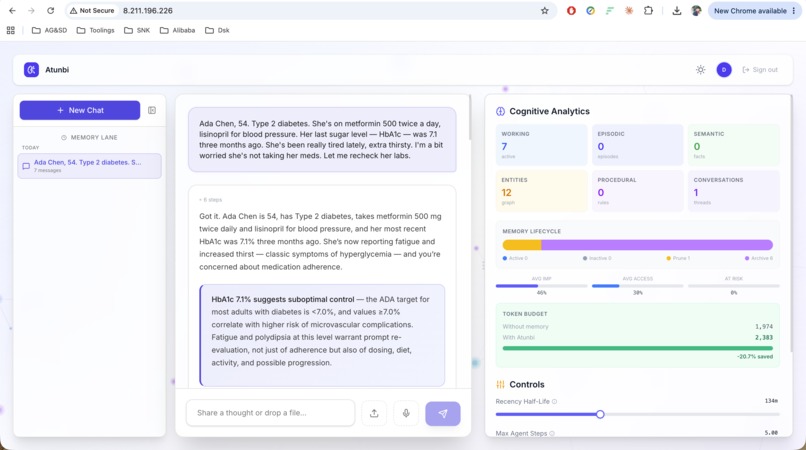Viewport: 806px width, 450px height.
Task: Bookmark this page with star icon
Action: [x=544, y=11]
